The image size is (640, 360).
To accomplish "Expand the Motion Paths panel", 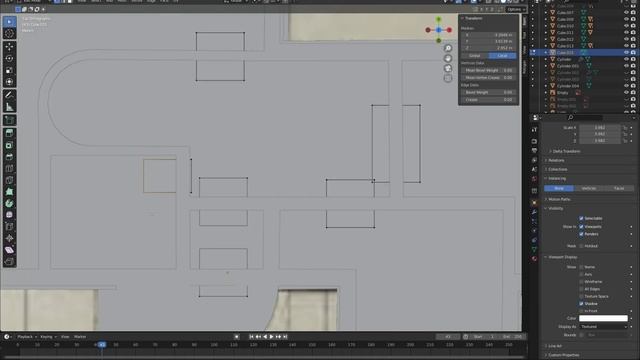I will click(x=559, y=199).
